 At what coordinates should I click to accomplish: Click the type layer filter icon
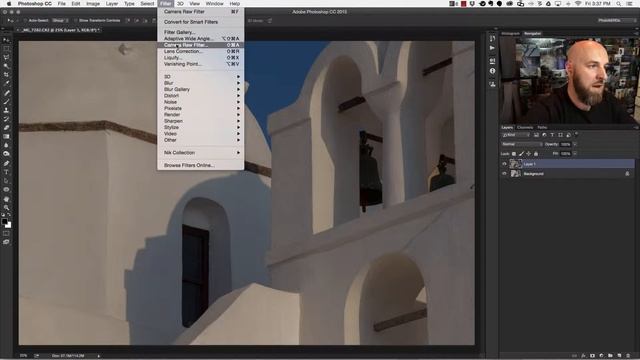tap(552, 135)
